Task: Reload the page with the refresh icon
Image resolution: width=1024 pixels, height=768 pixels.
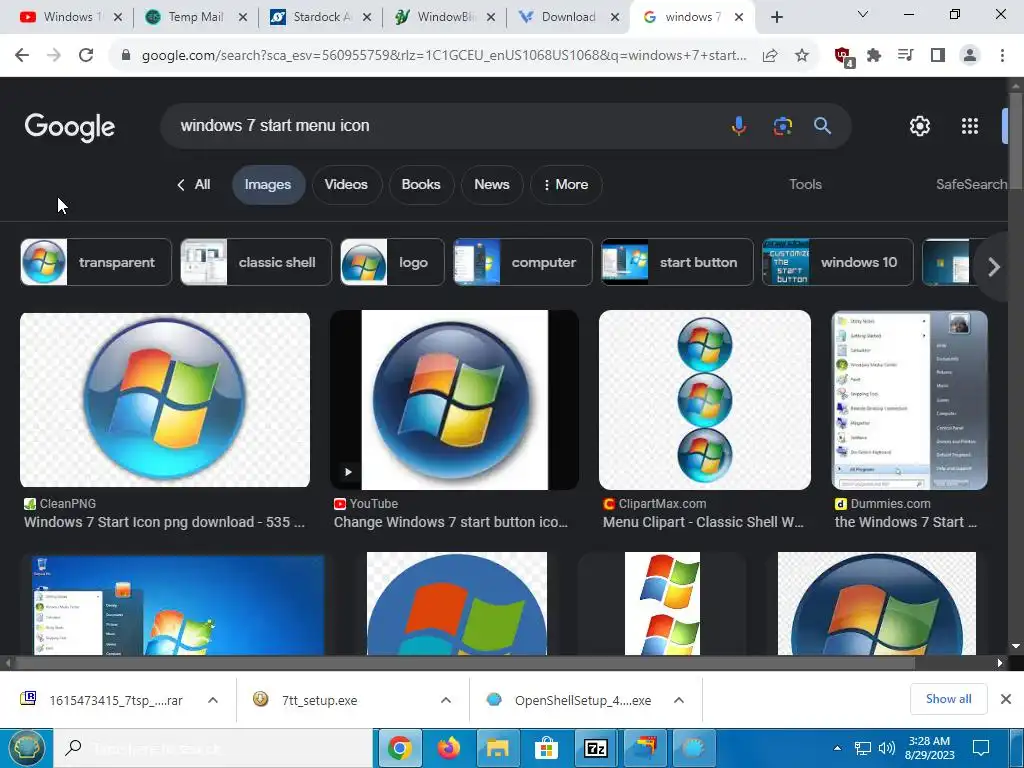Action: (x=86, y=56)
